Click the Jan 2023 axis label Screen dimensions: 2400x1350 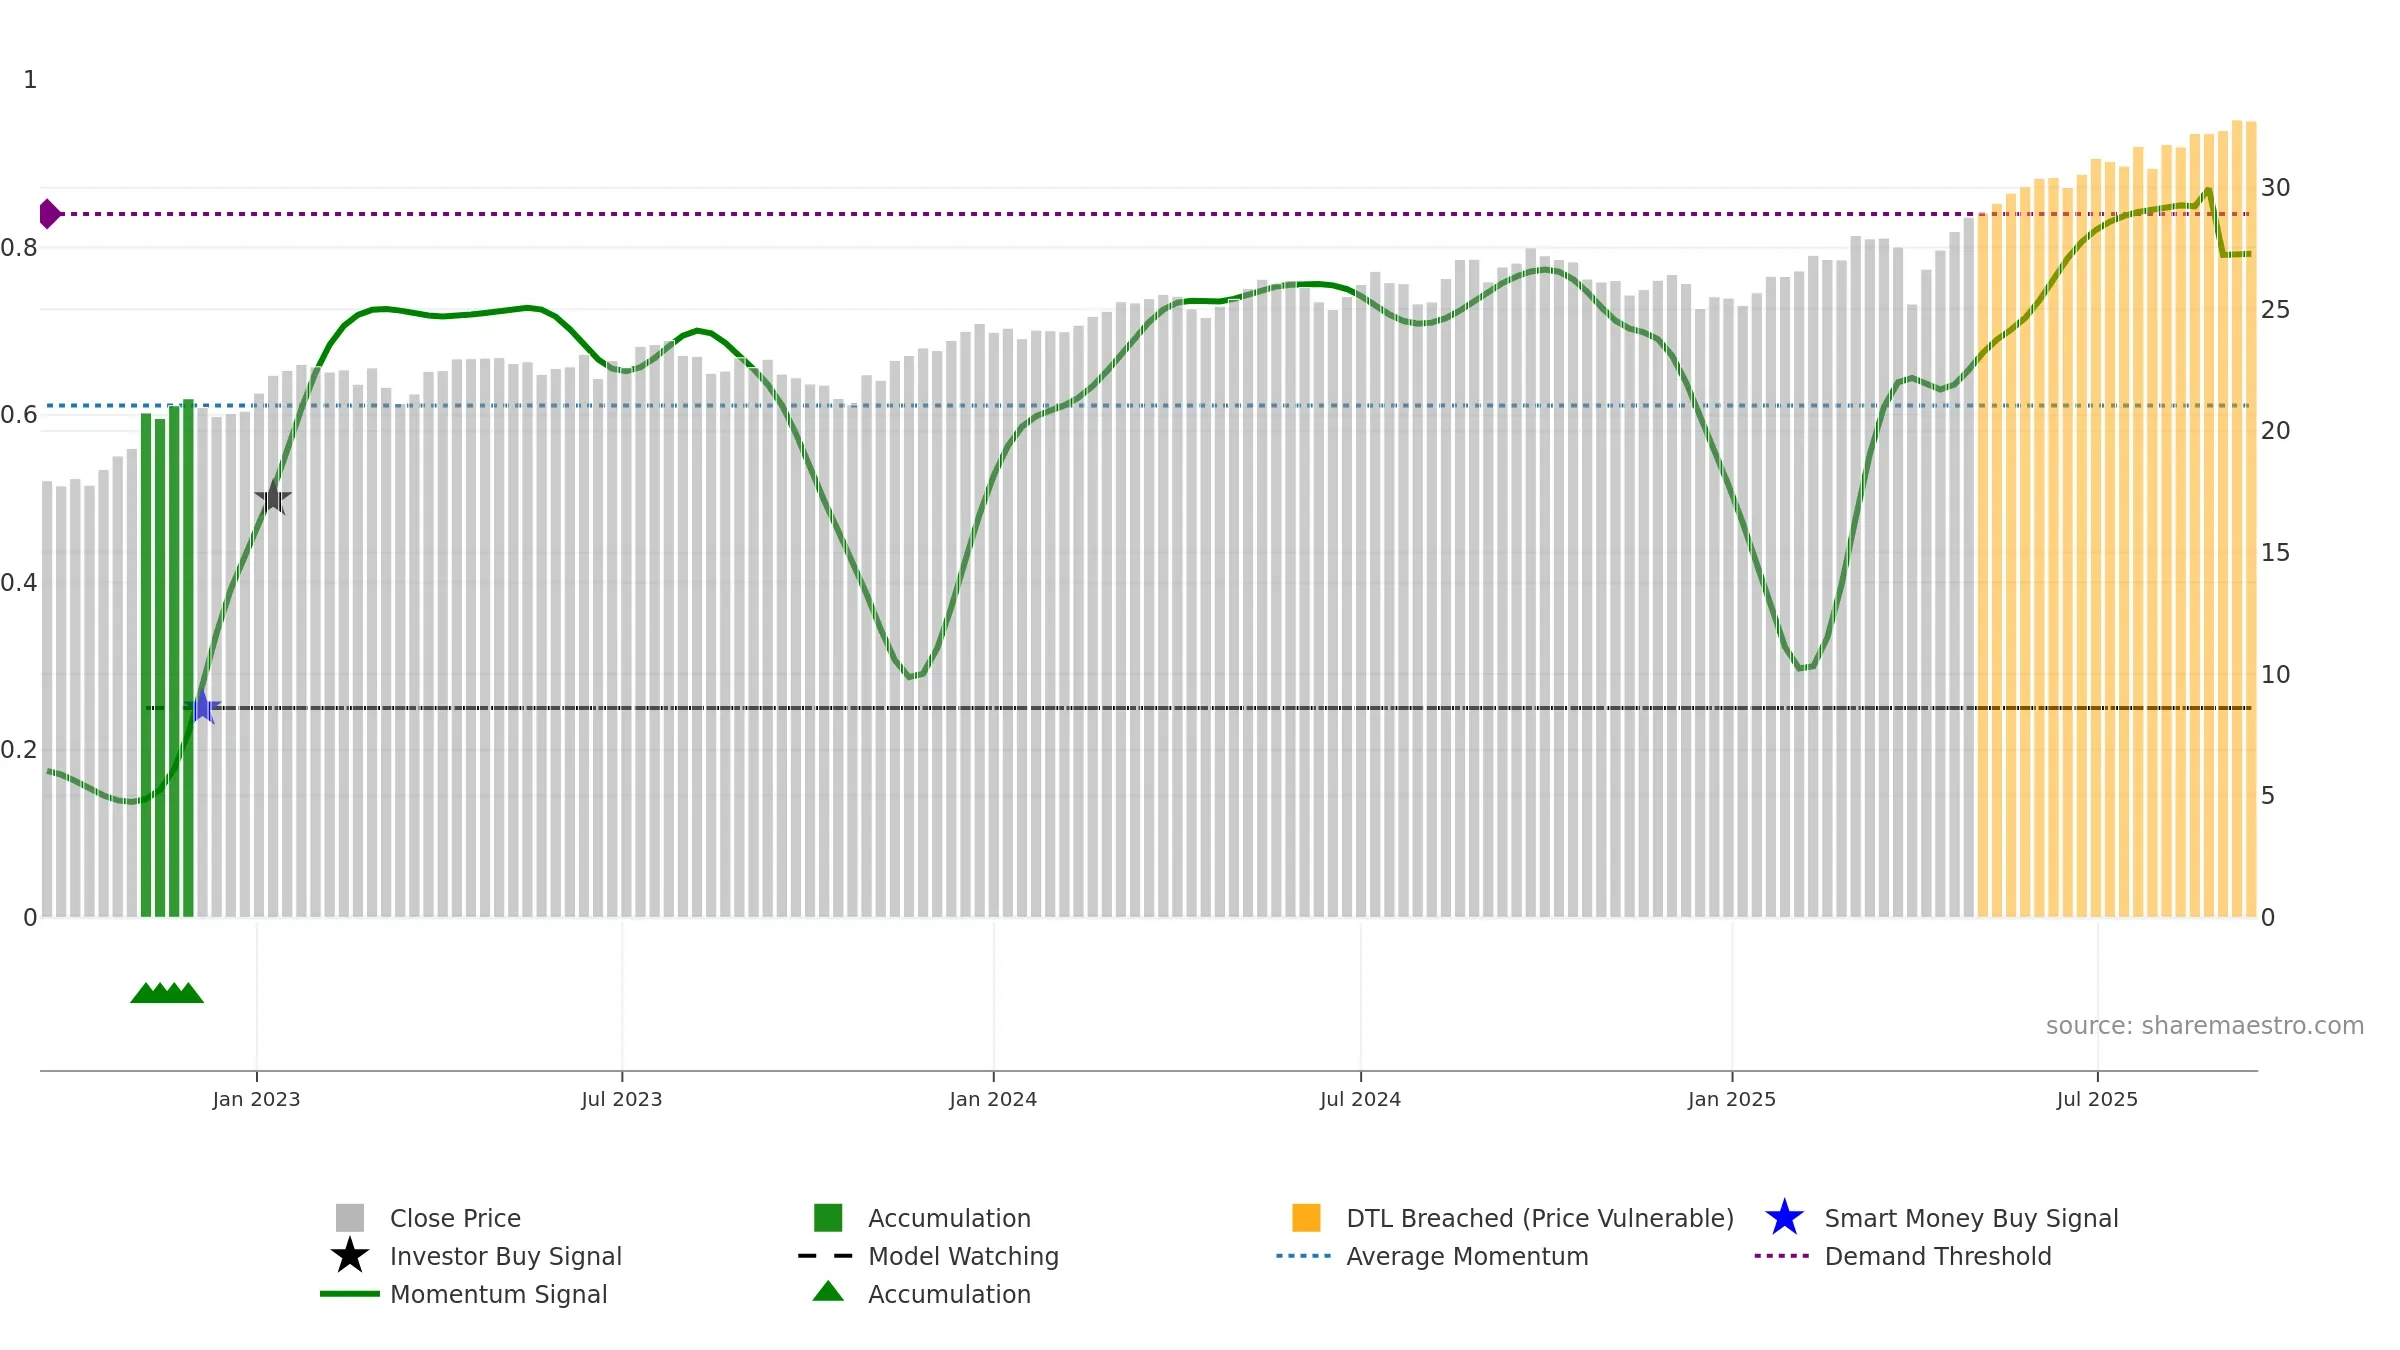[x=256, y=1099]
